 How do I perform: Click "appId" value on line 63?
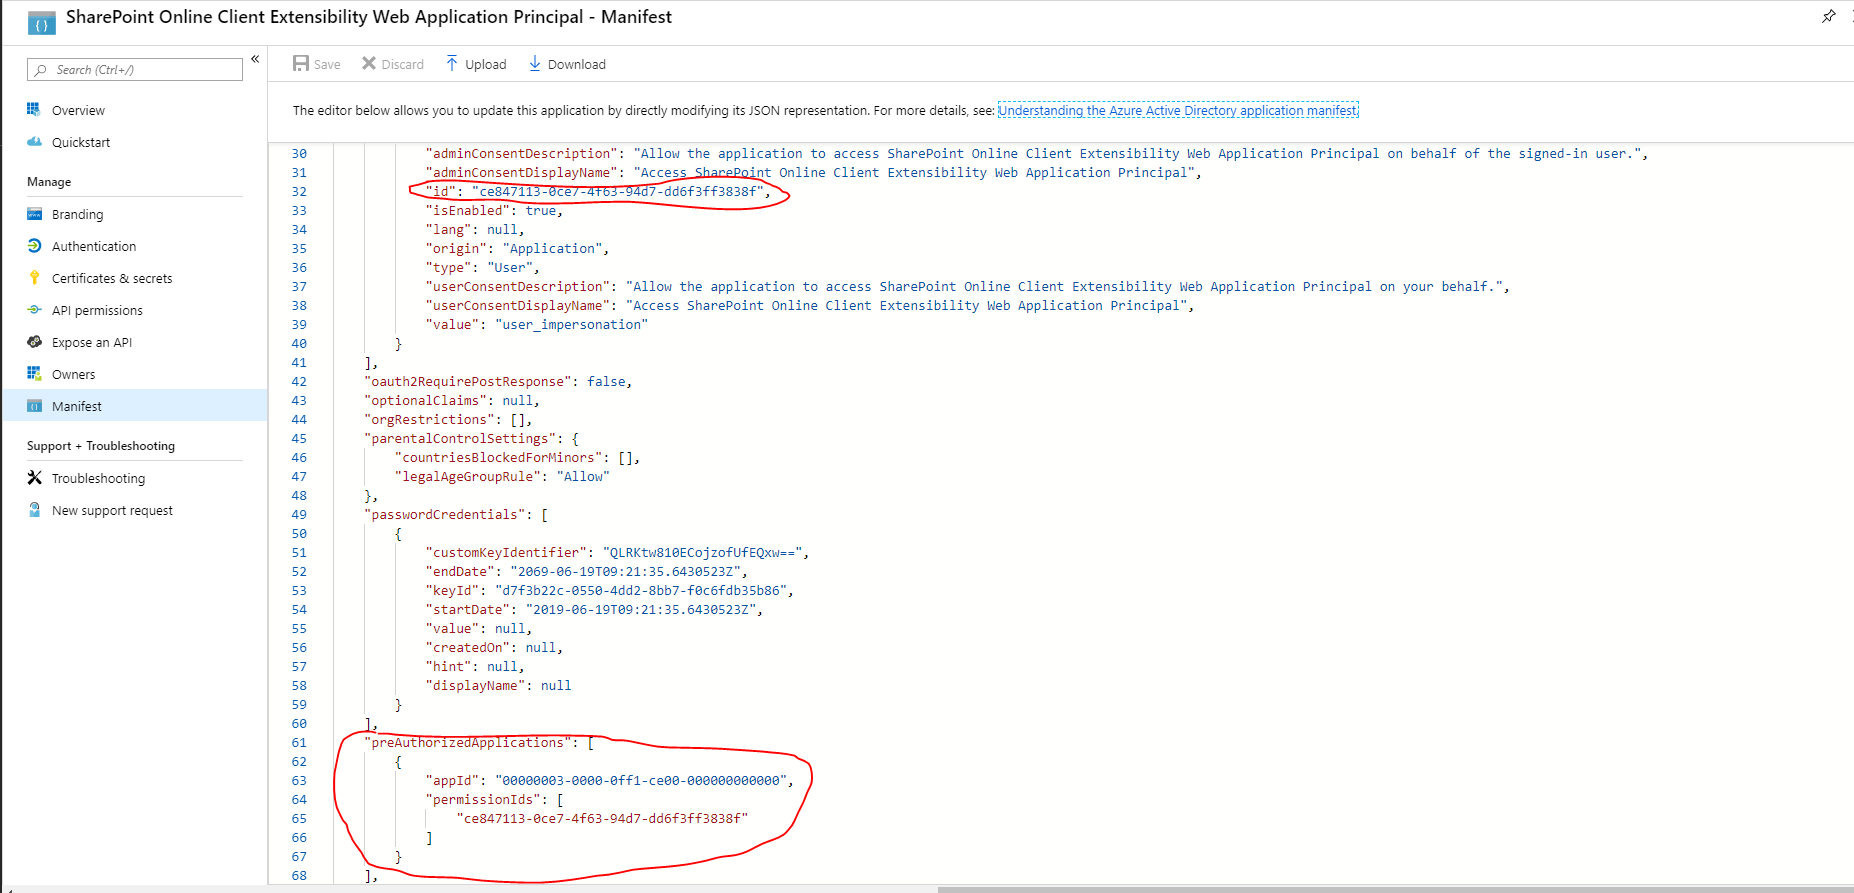point(641,780)
